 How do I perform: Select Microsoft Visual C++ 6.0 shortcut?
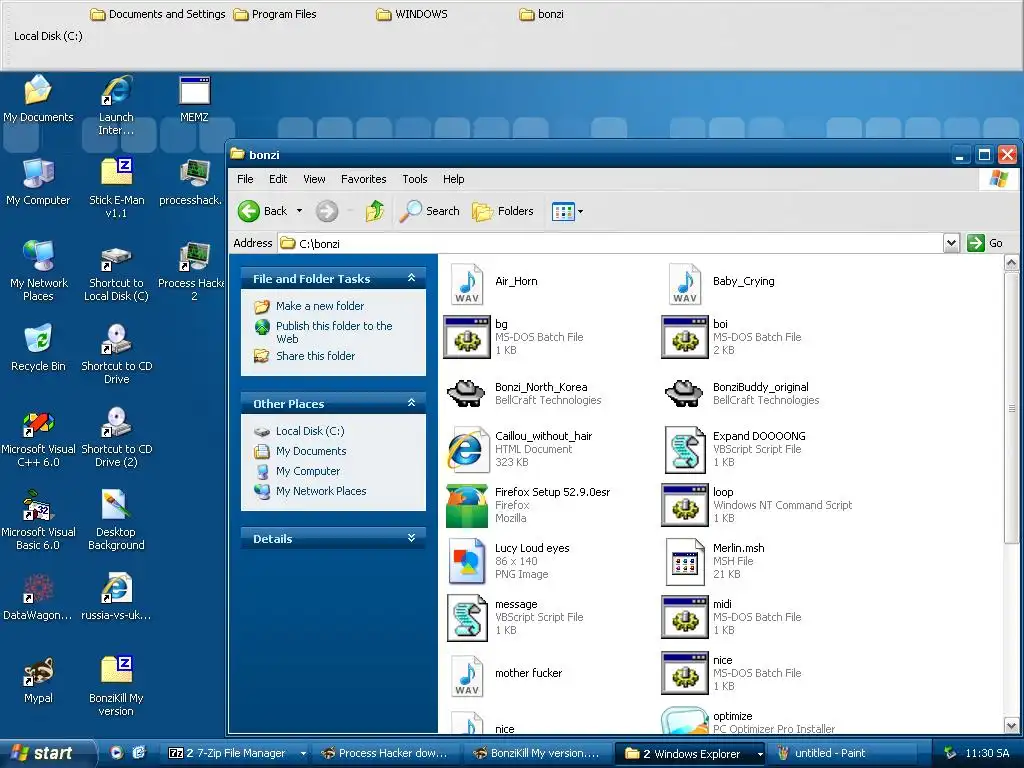[38, 440]
